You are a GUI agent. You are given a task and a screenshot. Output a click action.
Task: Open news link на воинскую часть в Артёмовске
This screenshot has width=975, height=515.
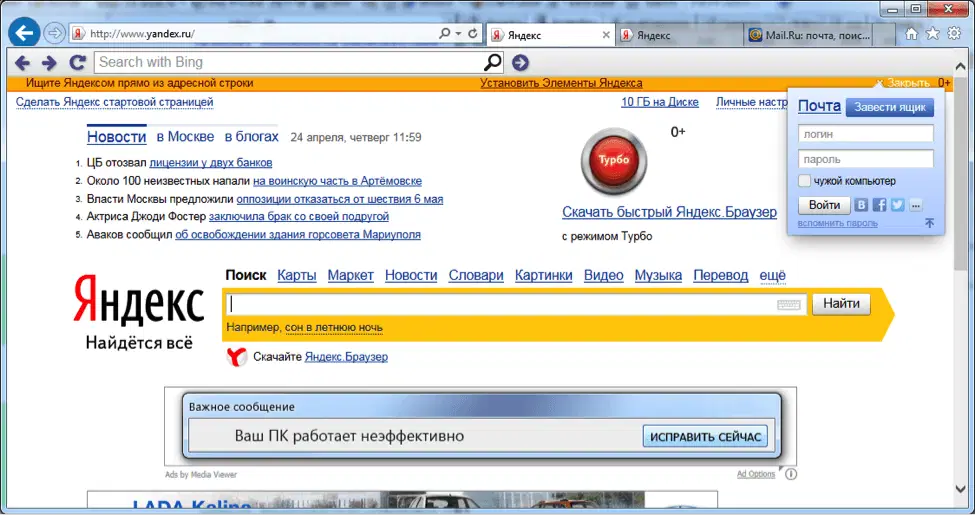tap(337, 181)
